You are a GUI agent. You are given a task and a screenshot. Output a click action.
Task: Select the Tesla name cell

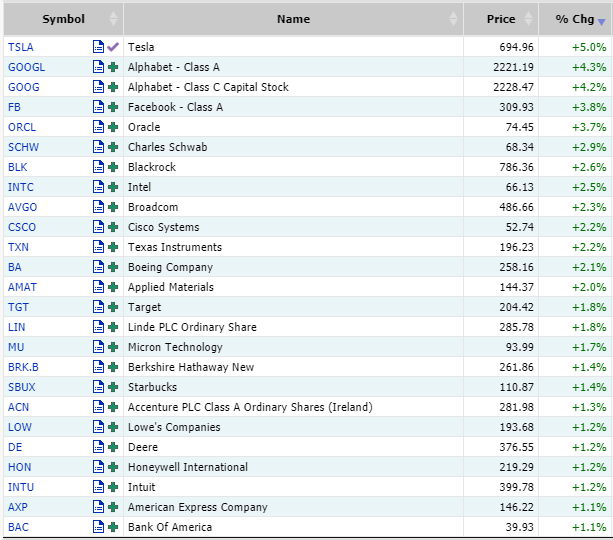point(293,47)
